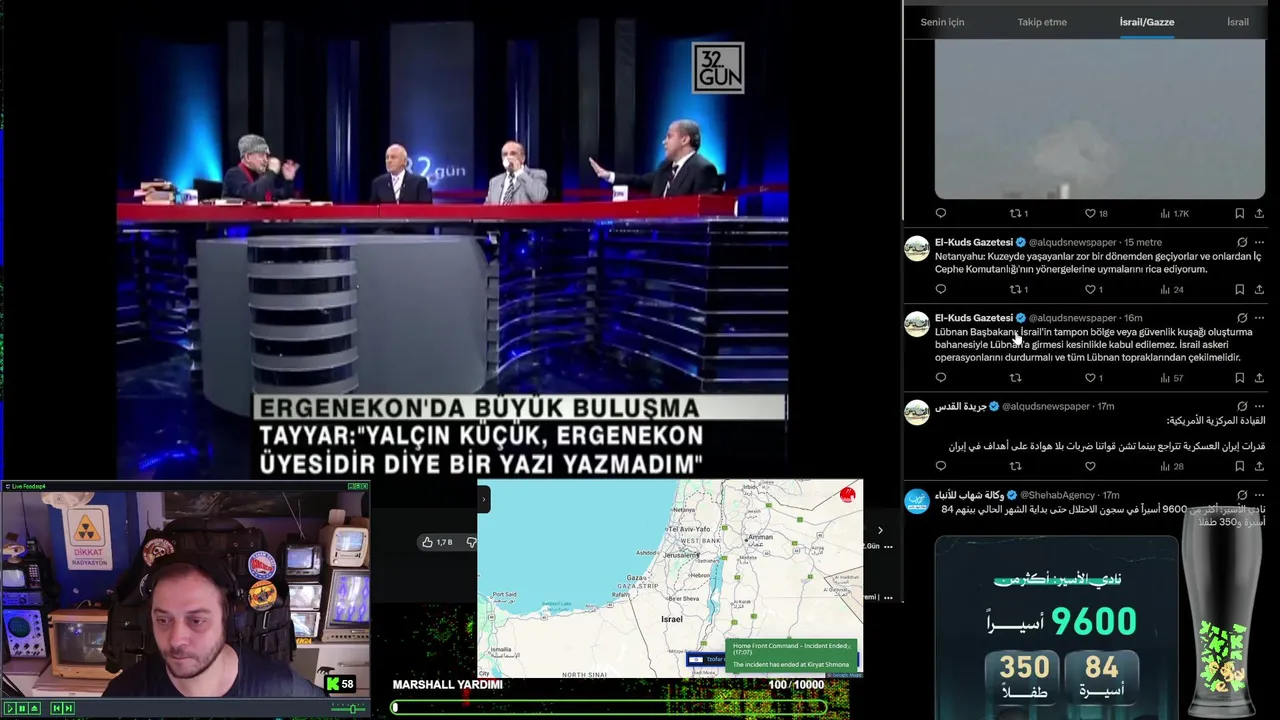Open the İsrail tab
1280x720 pixels.
pyautogui.click(x=1238, y=22)
